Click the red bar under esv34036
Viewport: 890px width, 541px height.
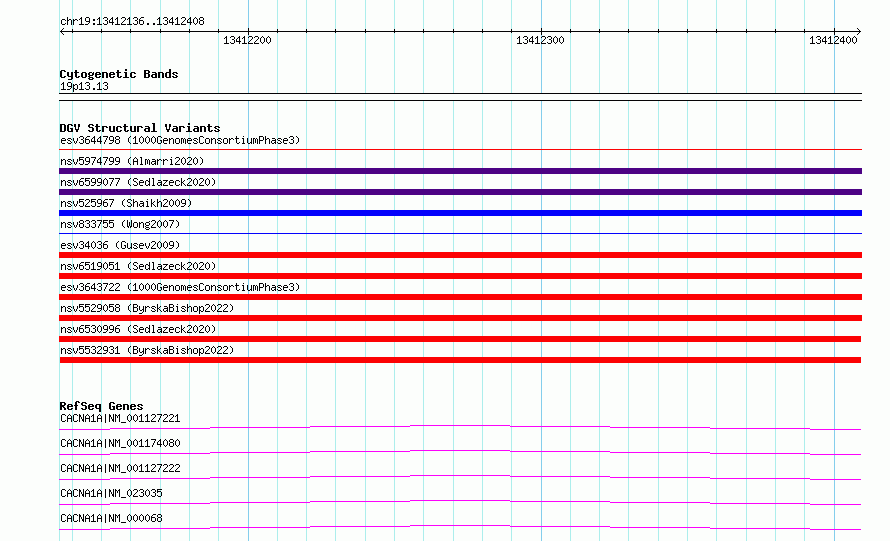pos(460,255)
